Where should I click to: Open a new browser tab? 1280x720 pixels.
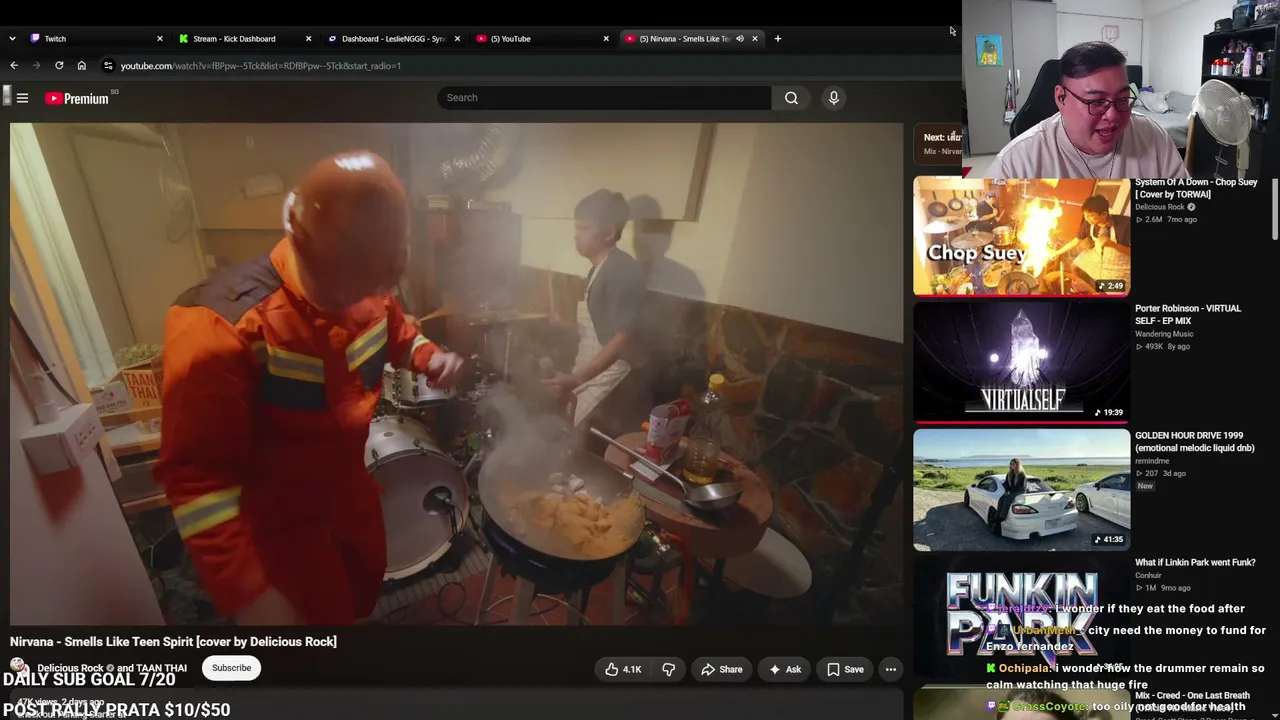pyautogui.click(x=777, y=39)
